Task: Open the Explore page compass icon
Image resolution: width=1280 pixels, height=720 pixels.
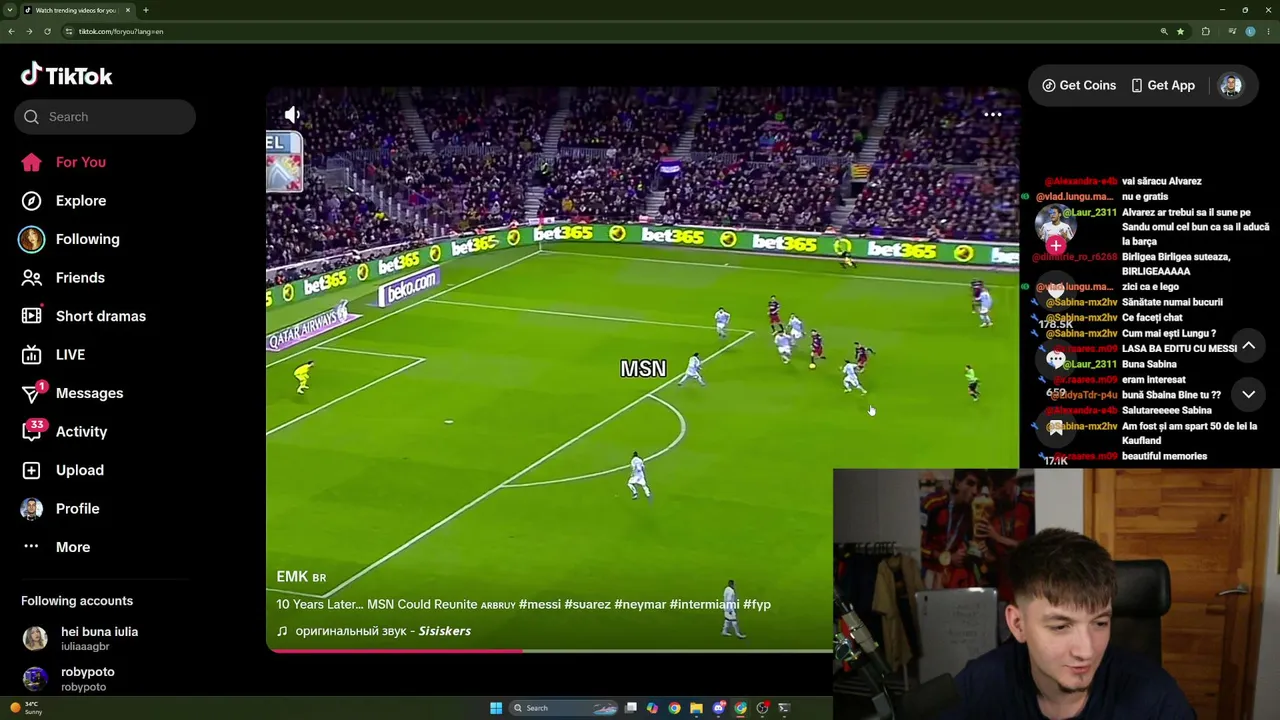Action: (32, 201)
